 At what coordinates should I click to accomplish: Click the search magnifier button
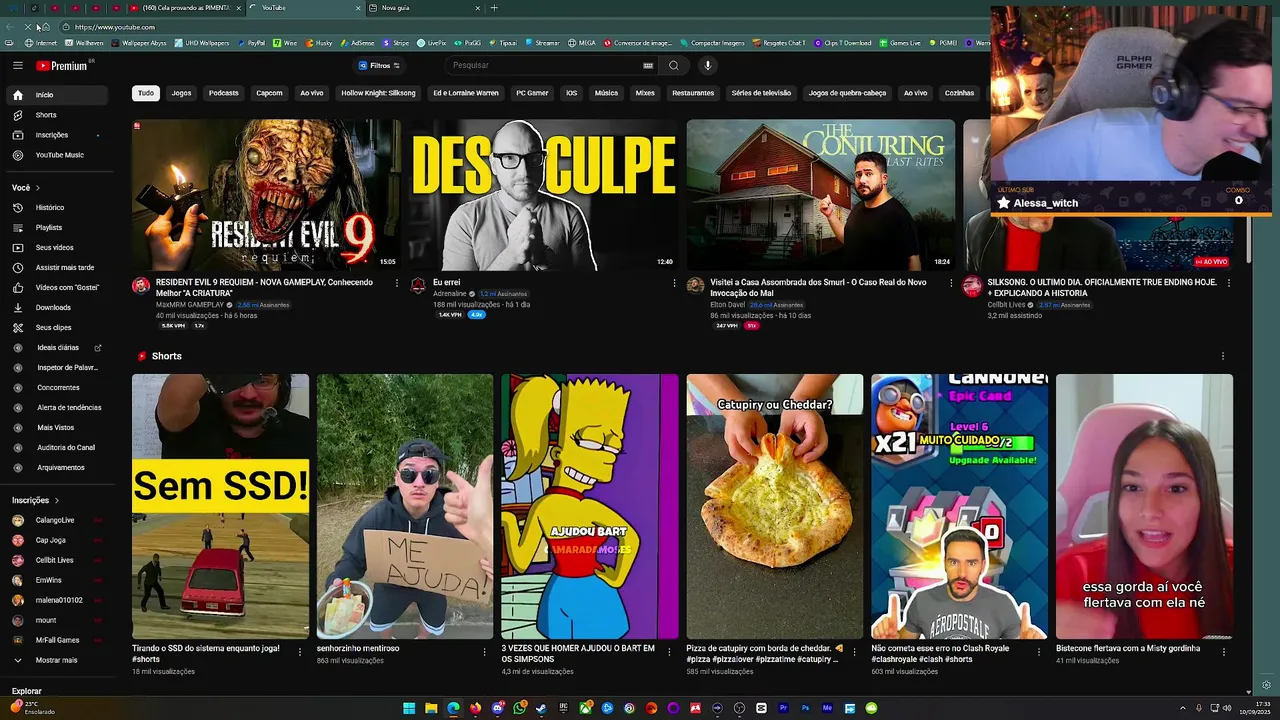pyautogui.click(x=673, y=66)
